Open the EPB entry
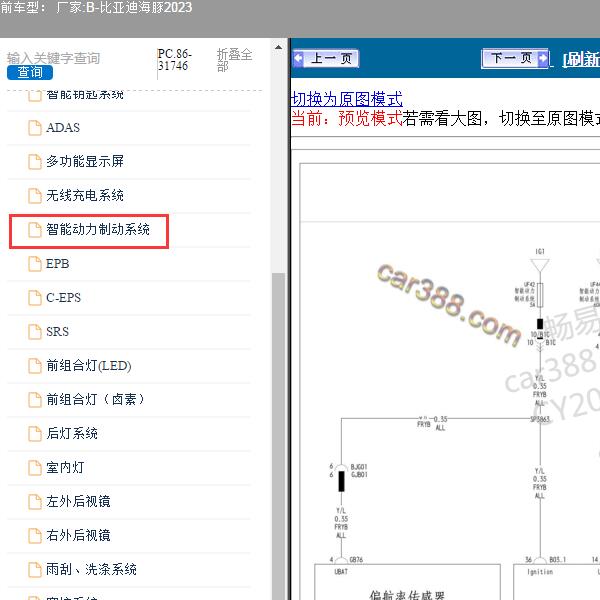This screenshot has width=600, height=600. [x=57, y=264]
